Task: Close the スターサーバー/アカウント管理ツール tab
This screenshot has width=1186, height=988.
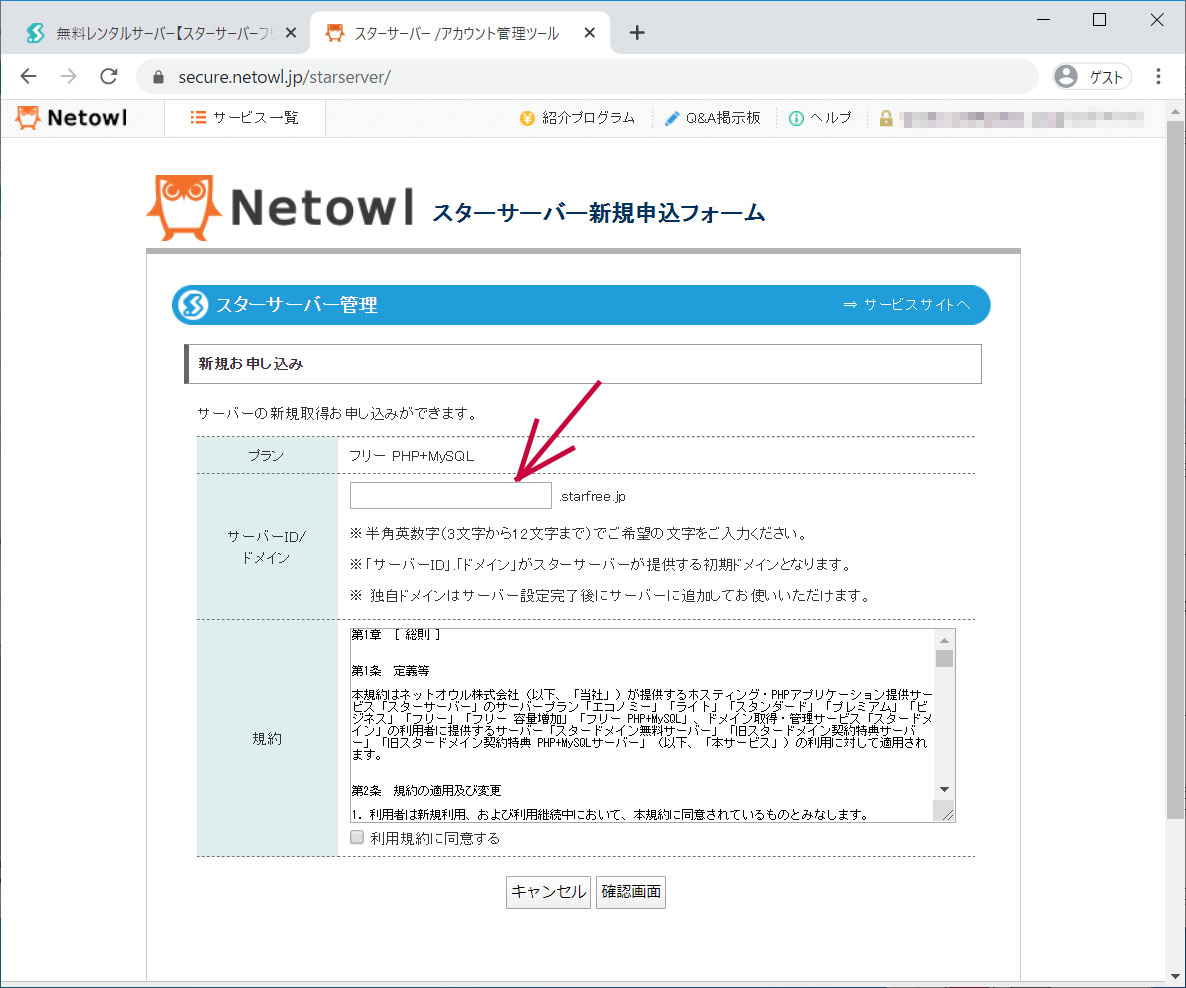Action: coord(590,33)
